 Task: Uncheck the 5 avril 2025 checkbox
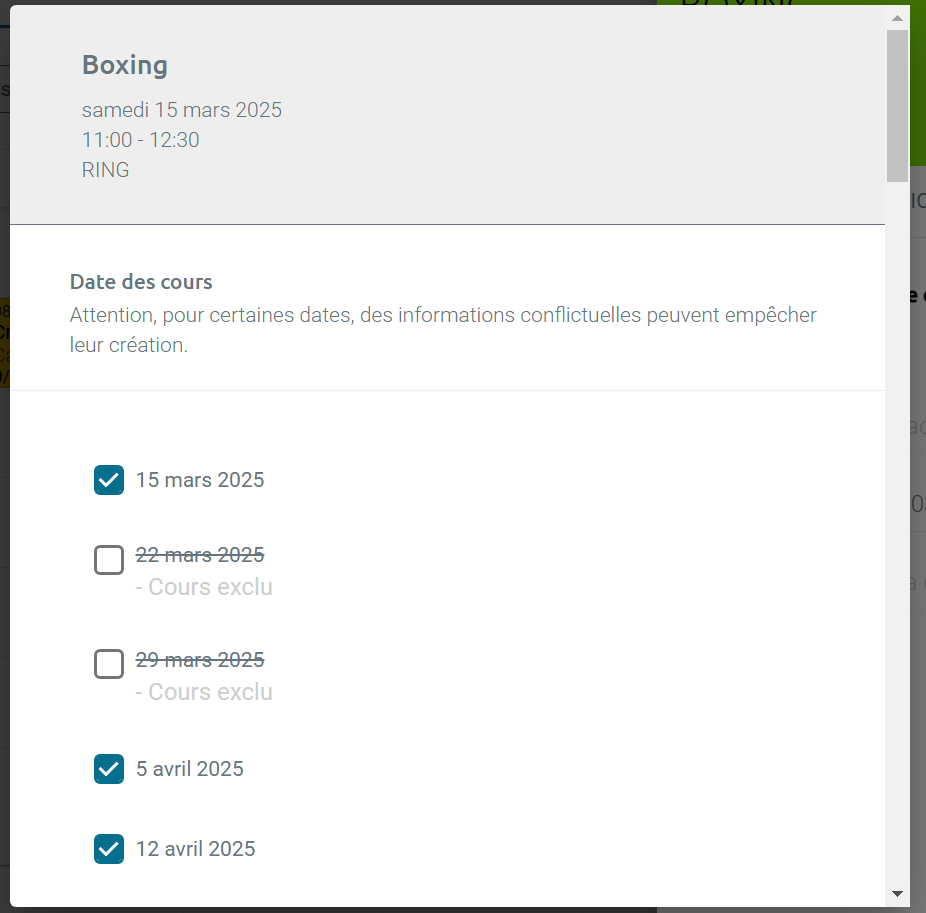click(109, 769)
